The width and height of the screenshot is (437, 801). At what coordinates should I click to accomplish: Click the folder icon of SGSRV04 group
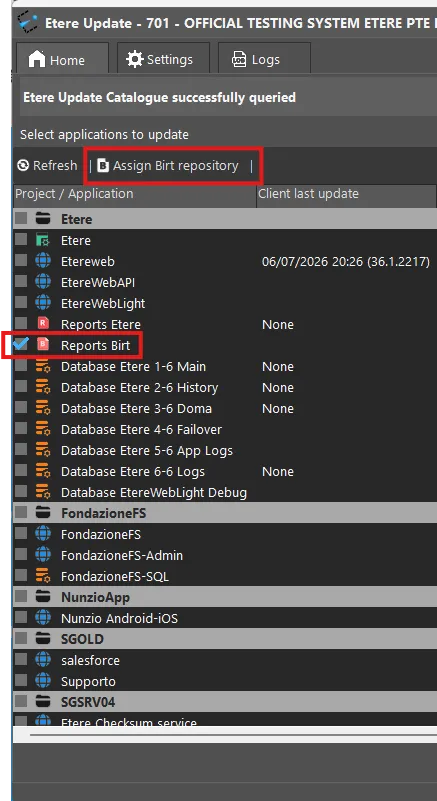(x=43, y=702)
